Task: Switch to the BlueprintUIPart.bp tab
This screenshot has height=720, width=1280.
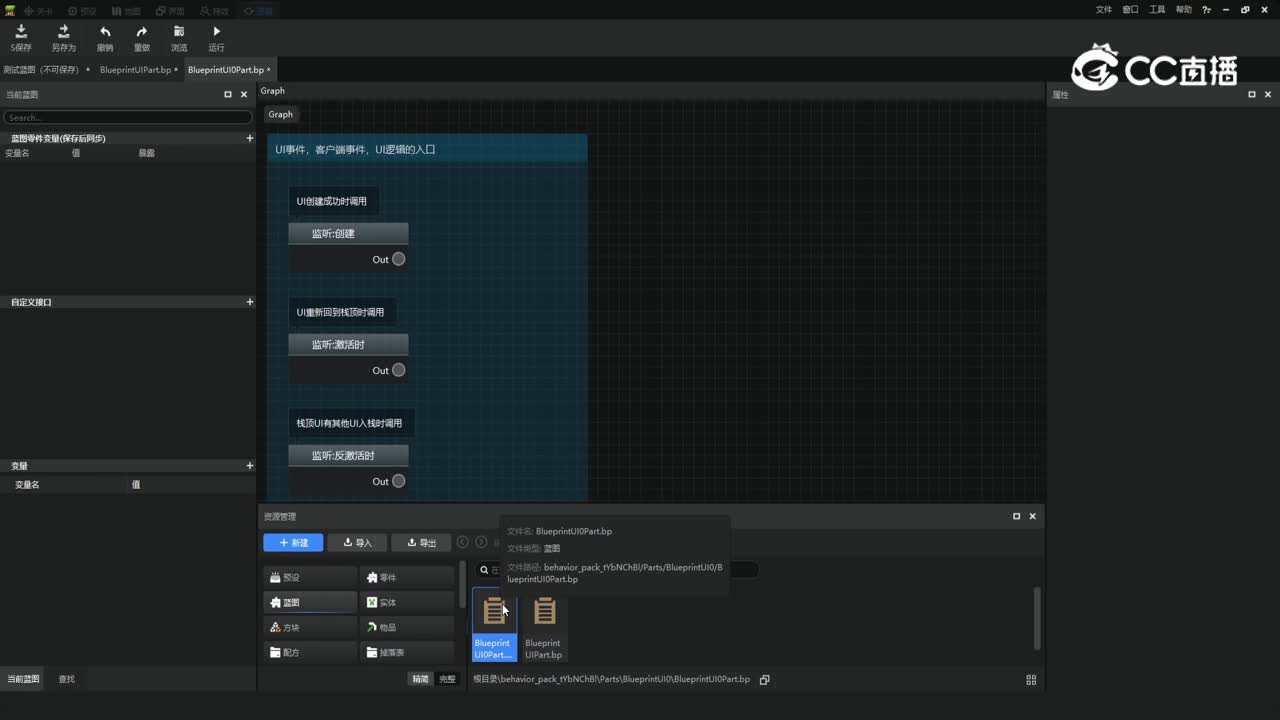Action: [135, 70]
